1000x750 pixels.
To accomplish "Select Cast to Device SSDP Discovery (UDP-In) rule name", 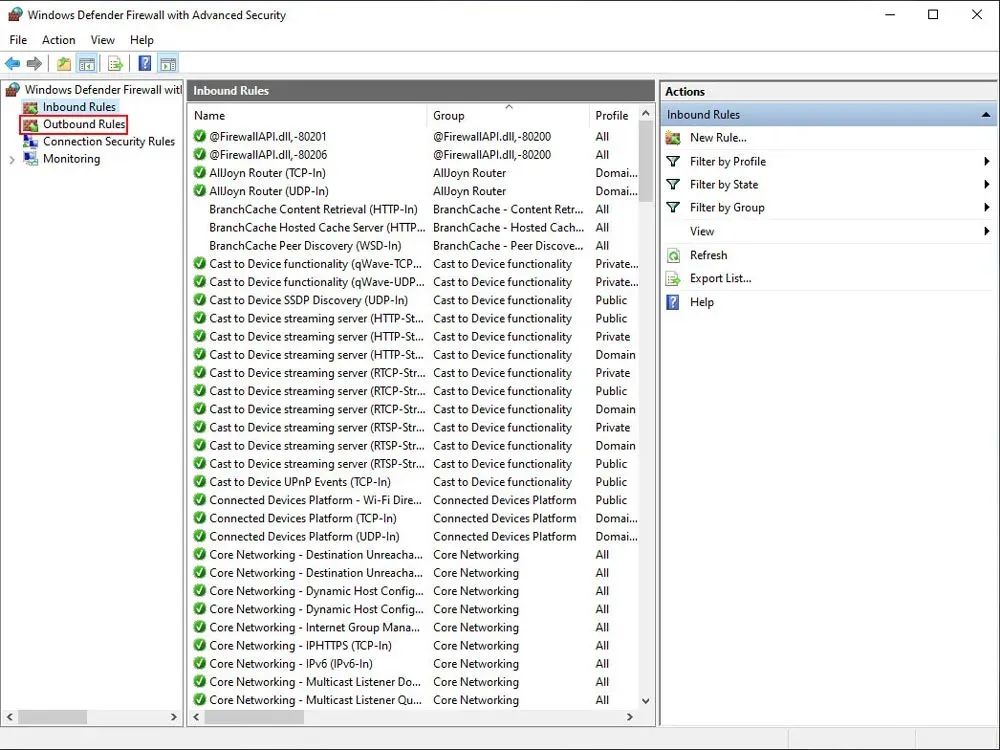I will coord(308,300).
